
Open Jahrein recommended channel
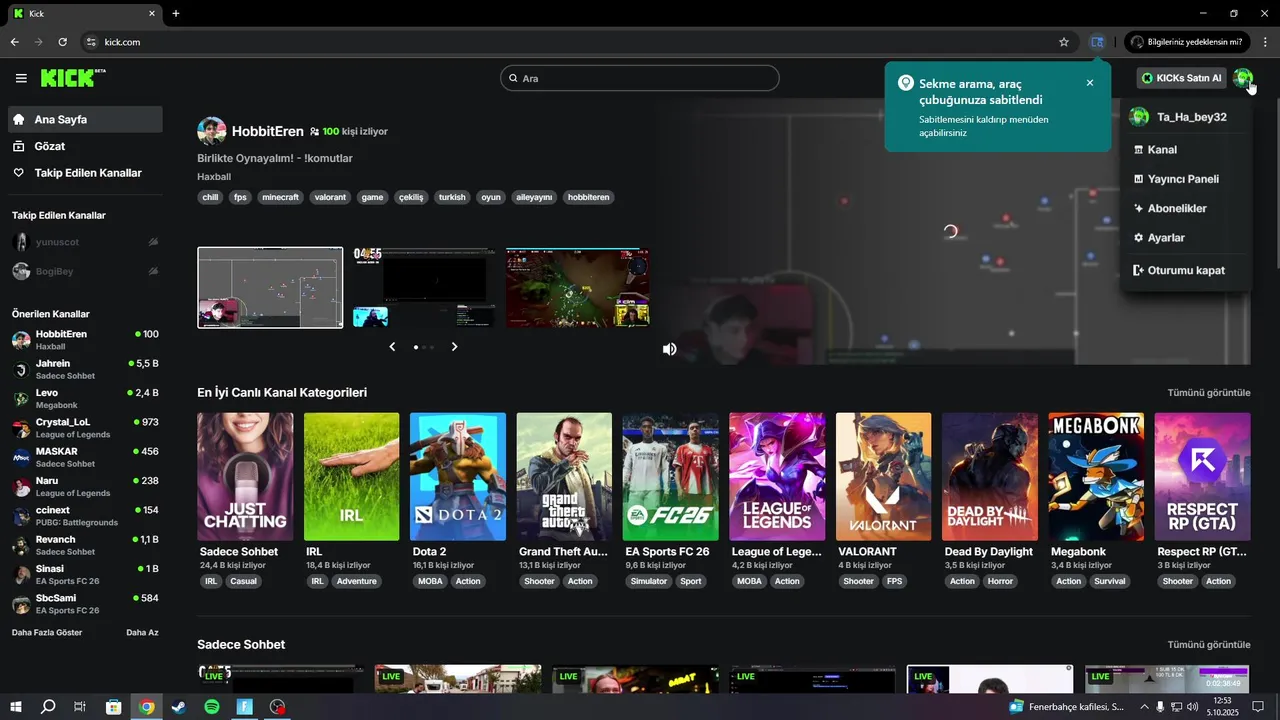[85, 369]
